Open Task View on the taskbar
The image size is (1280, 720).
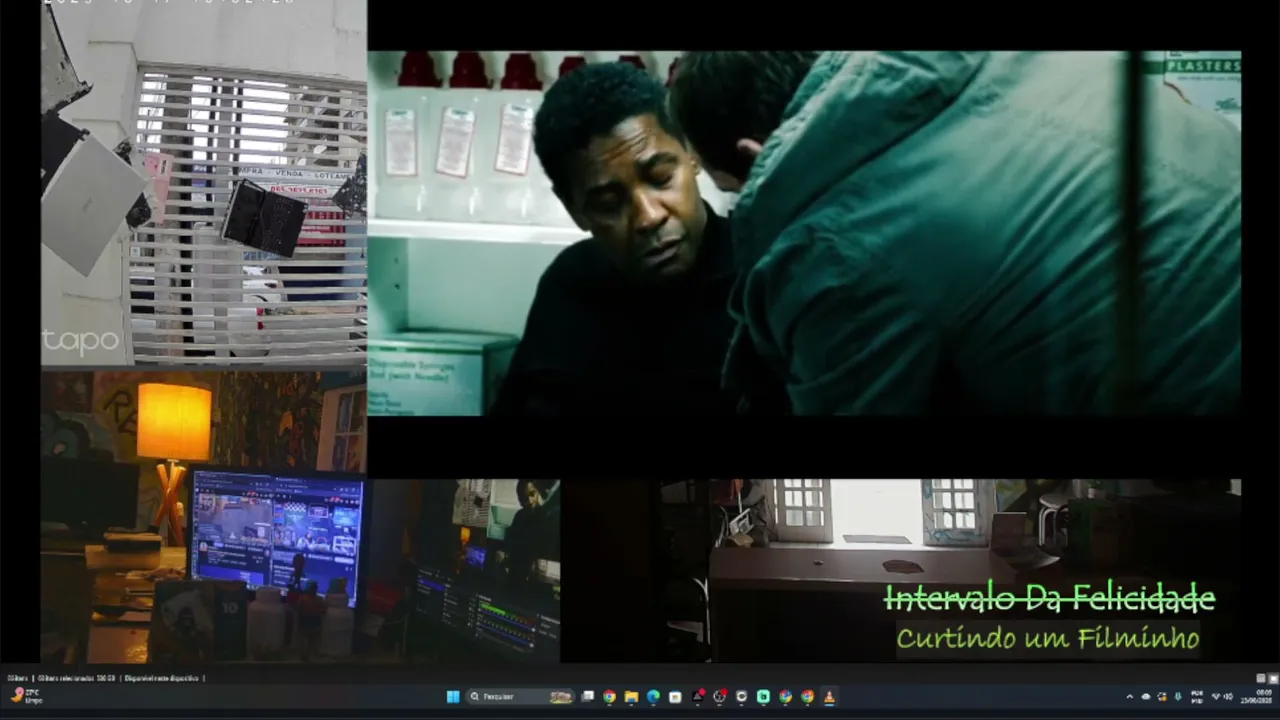coord(588,697)
